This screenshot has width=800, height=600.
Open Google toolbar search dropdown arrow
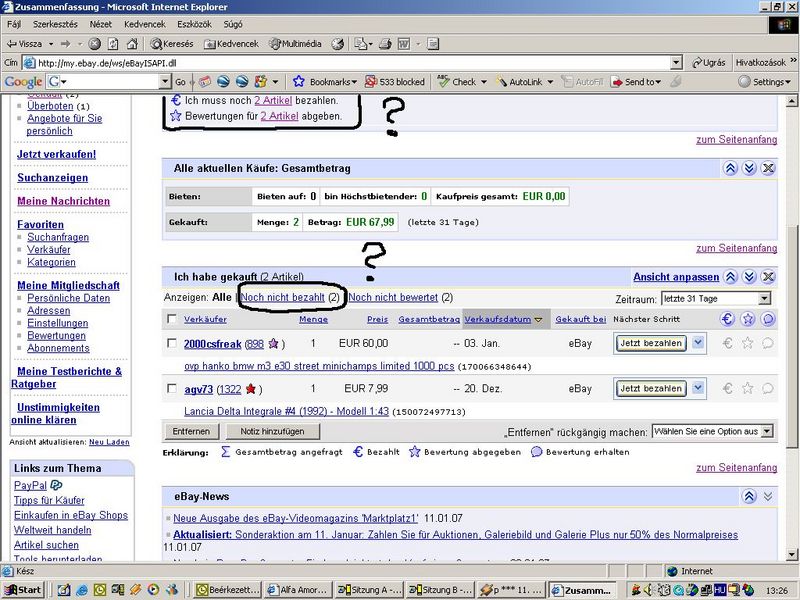click(x=164, y=82)
